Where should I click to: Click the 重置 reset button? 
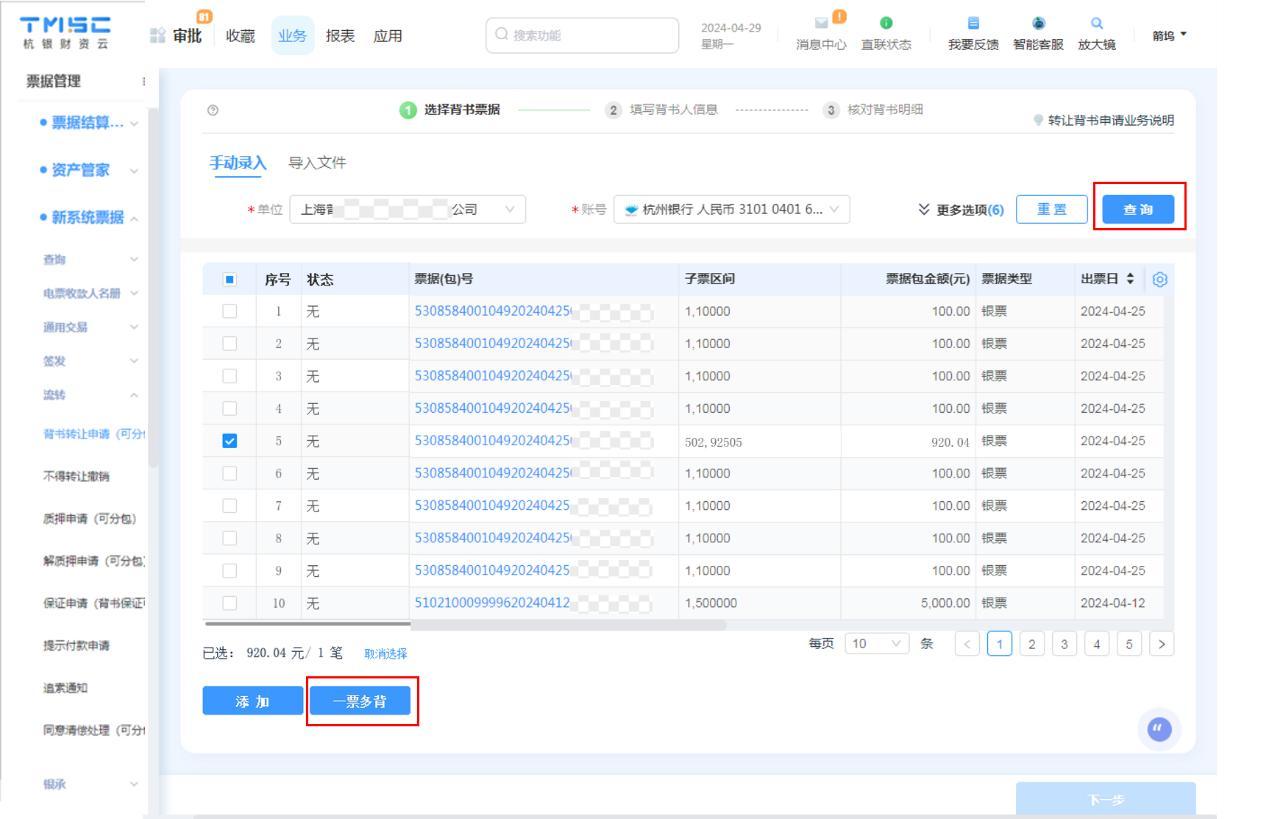(1052, 210)
